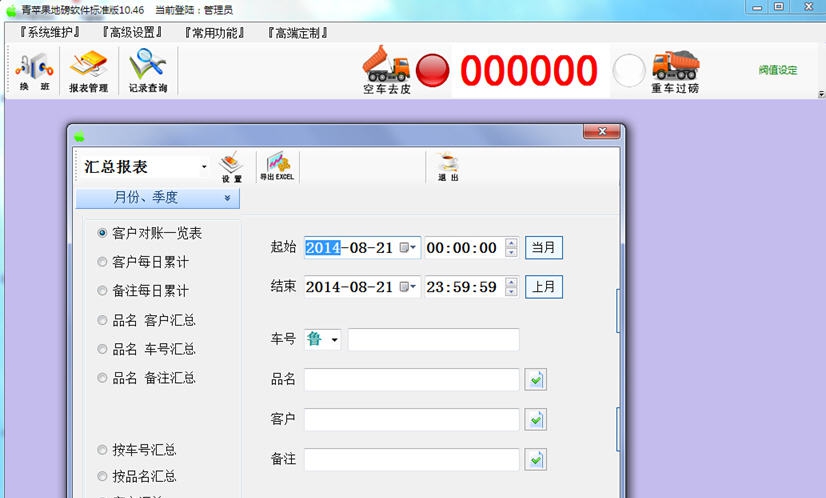Close the report dialog window
Viewport: 826px width, 498px height.
(x=602, y=131)
